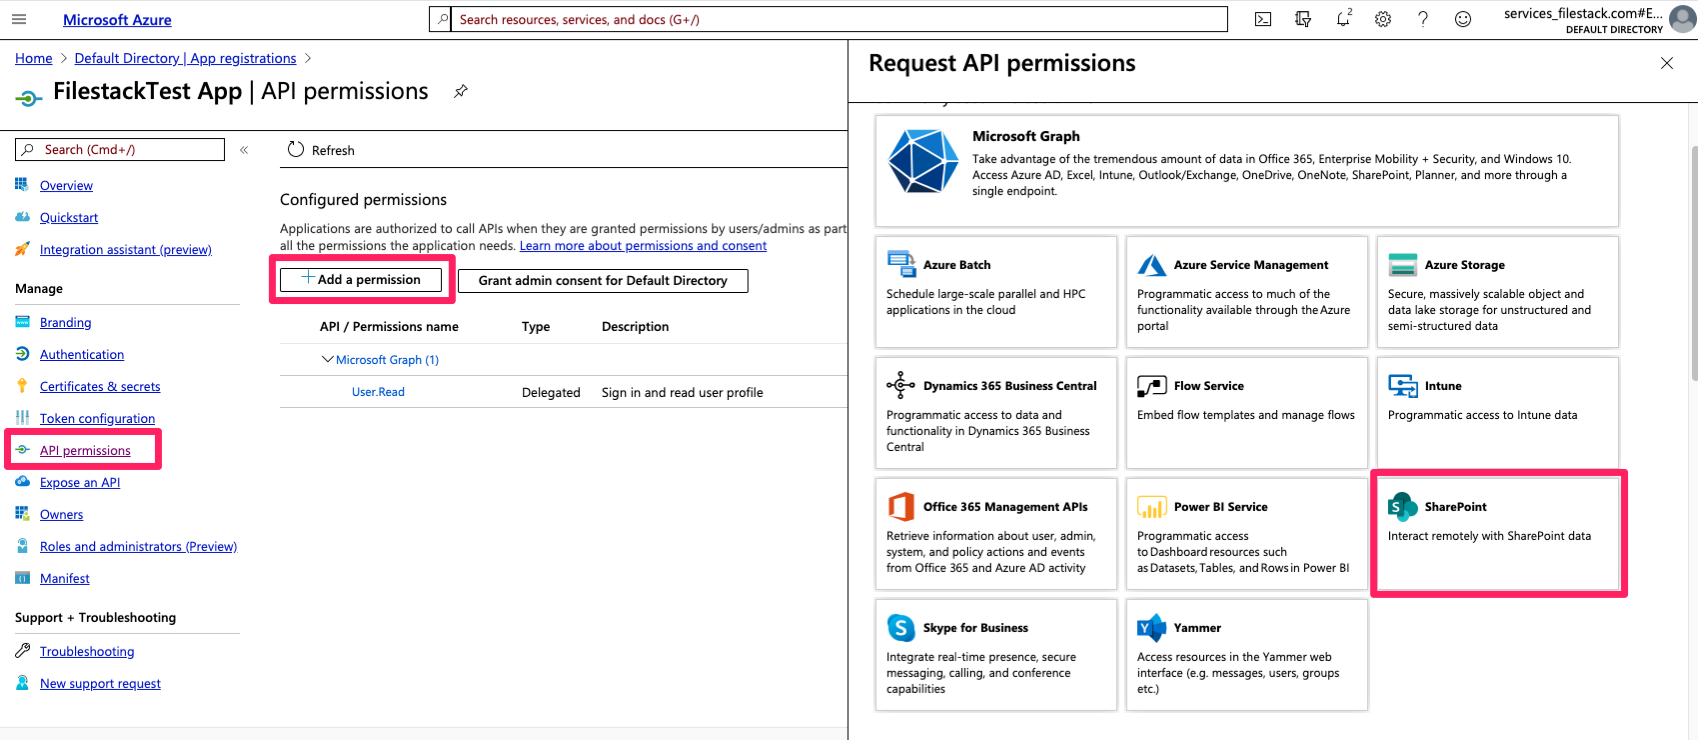Click the user account avatar

tap(1682, 19)
